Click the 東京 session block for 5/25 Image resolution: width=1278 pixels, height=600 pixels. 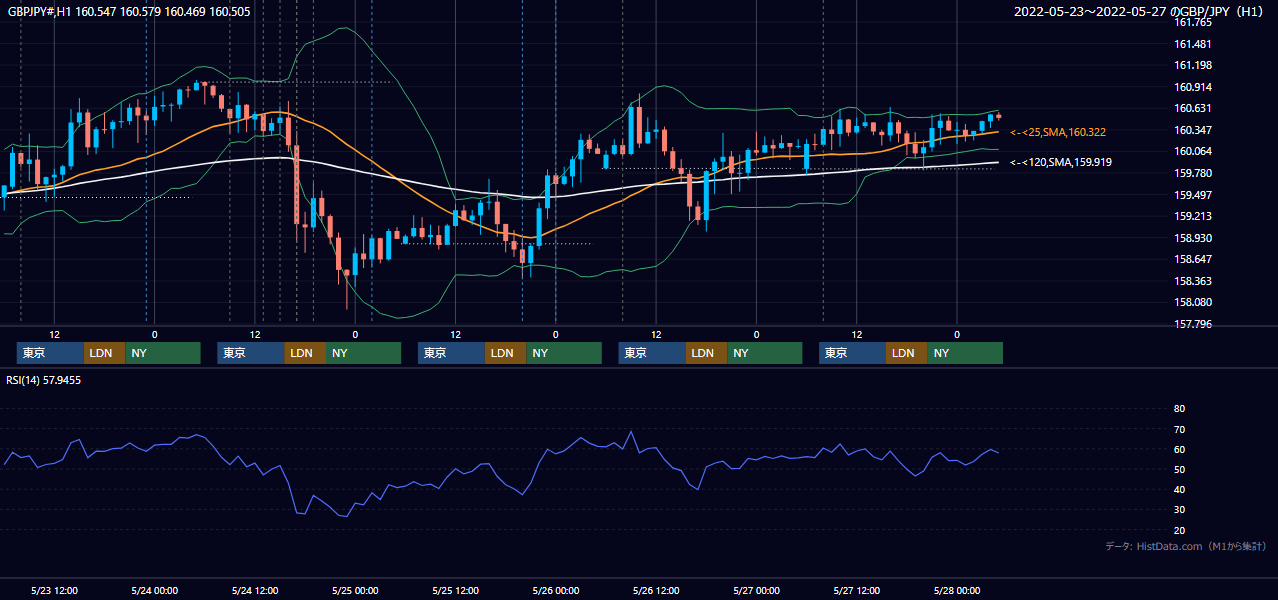pos(451,353)
